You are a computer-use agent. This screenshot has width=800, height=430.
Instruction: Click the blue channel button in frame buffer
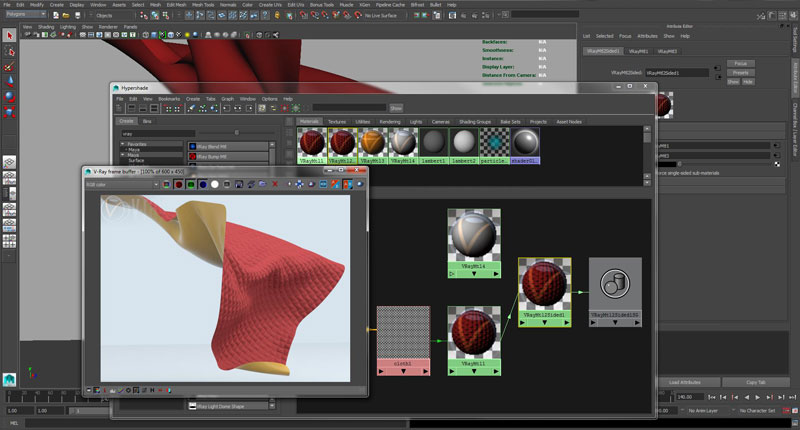tap(203, 184)
